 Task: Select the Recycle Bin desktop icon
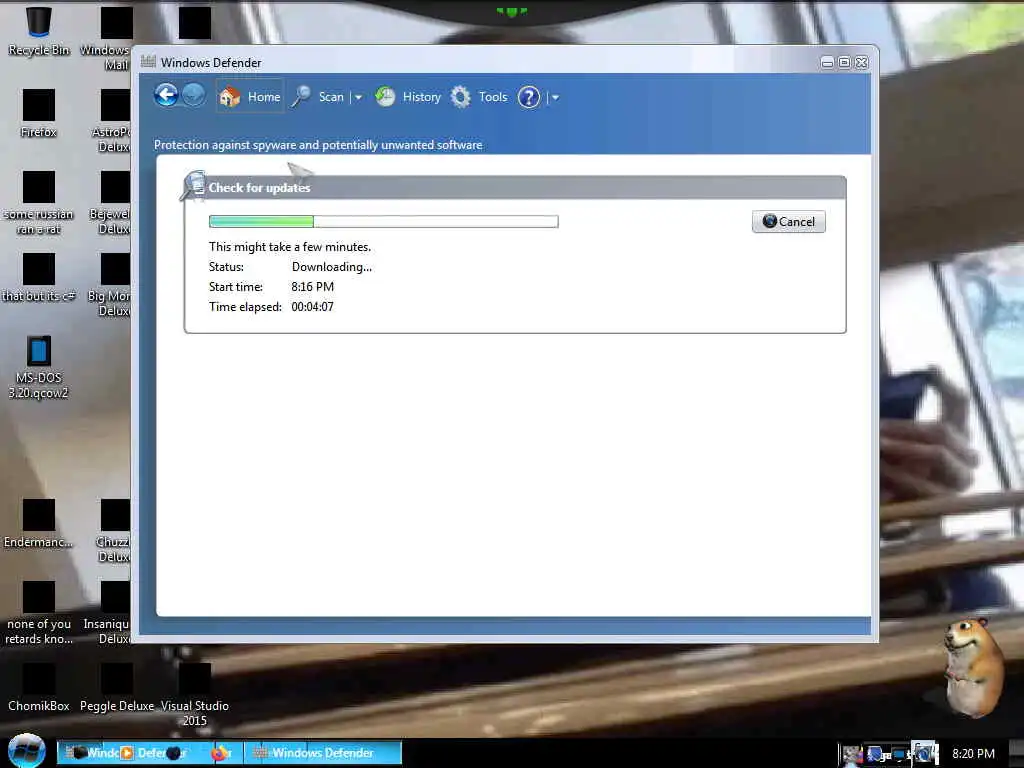[39, 31]
